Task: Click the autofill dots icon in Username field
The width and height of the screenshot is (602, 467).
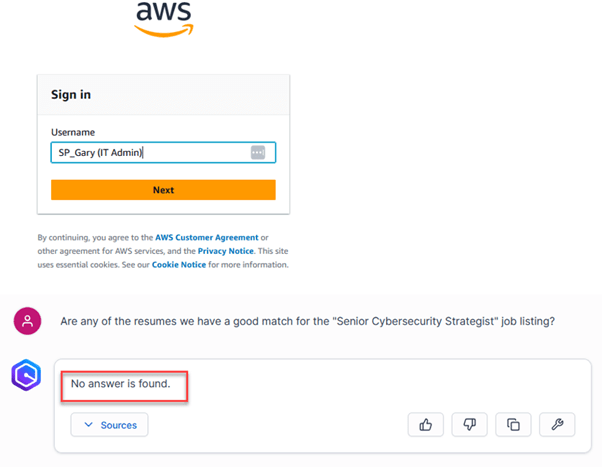Action: pos(258,152)
